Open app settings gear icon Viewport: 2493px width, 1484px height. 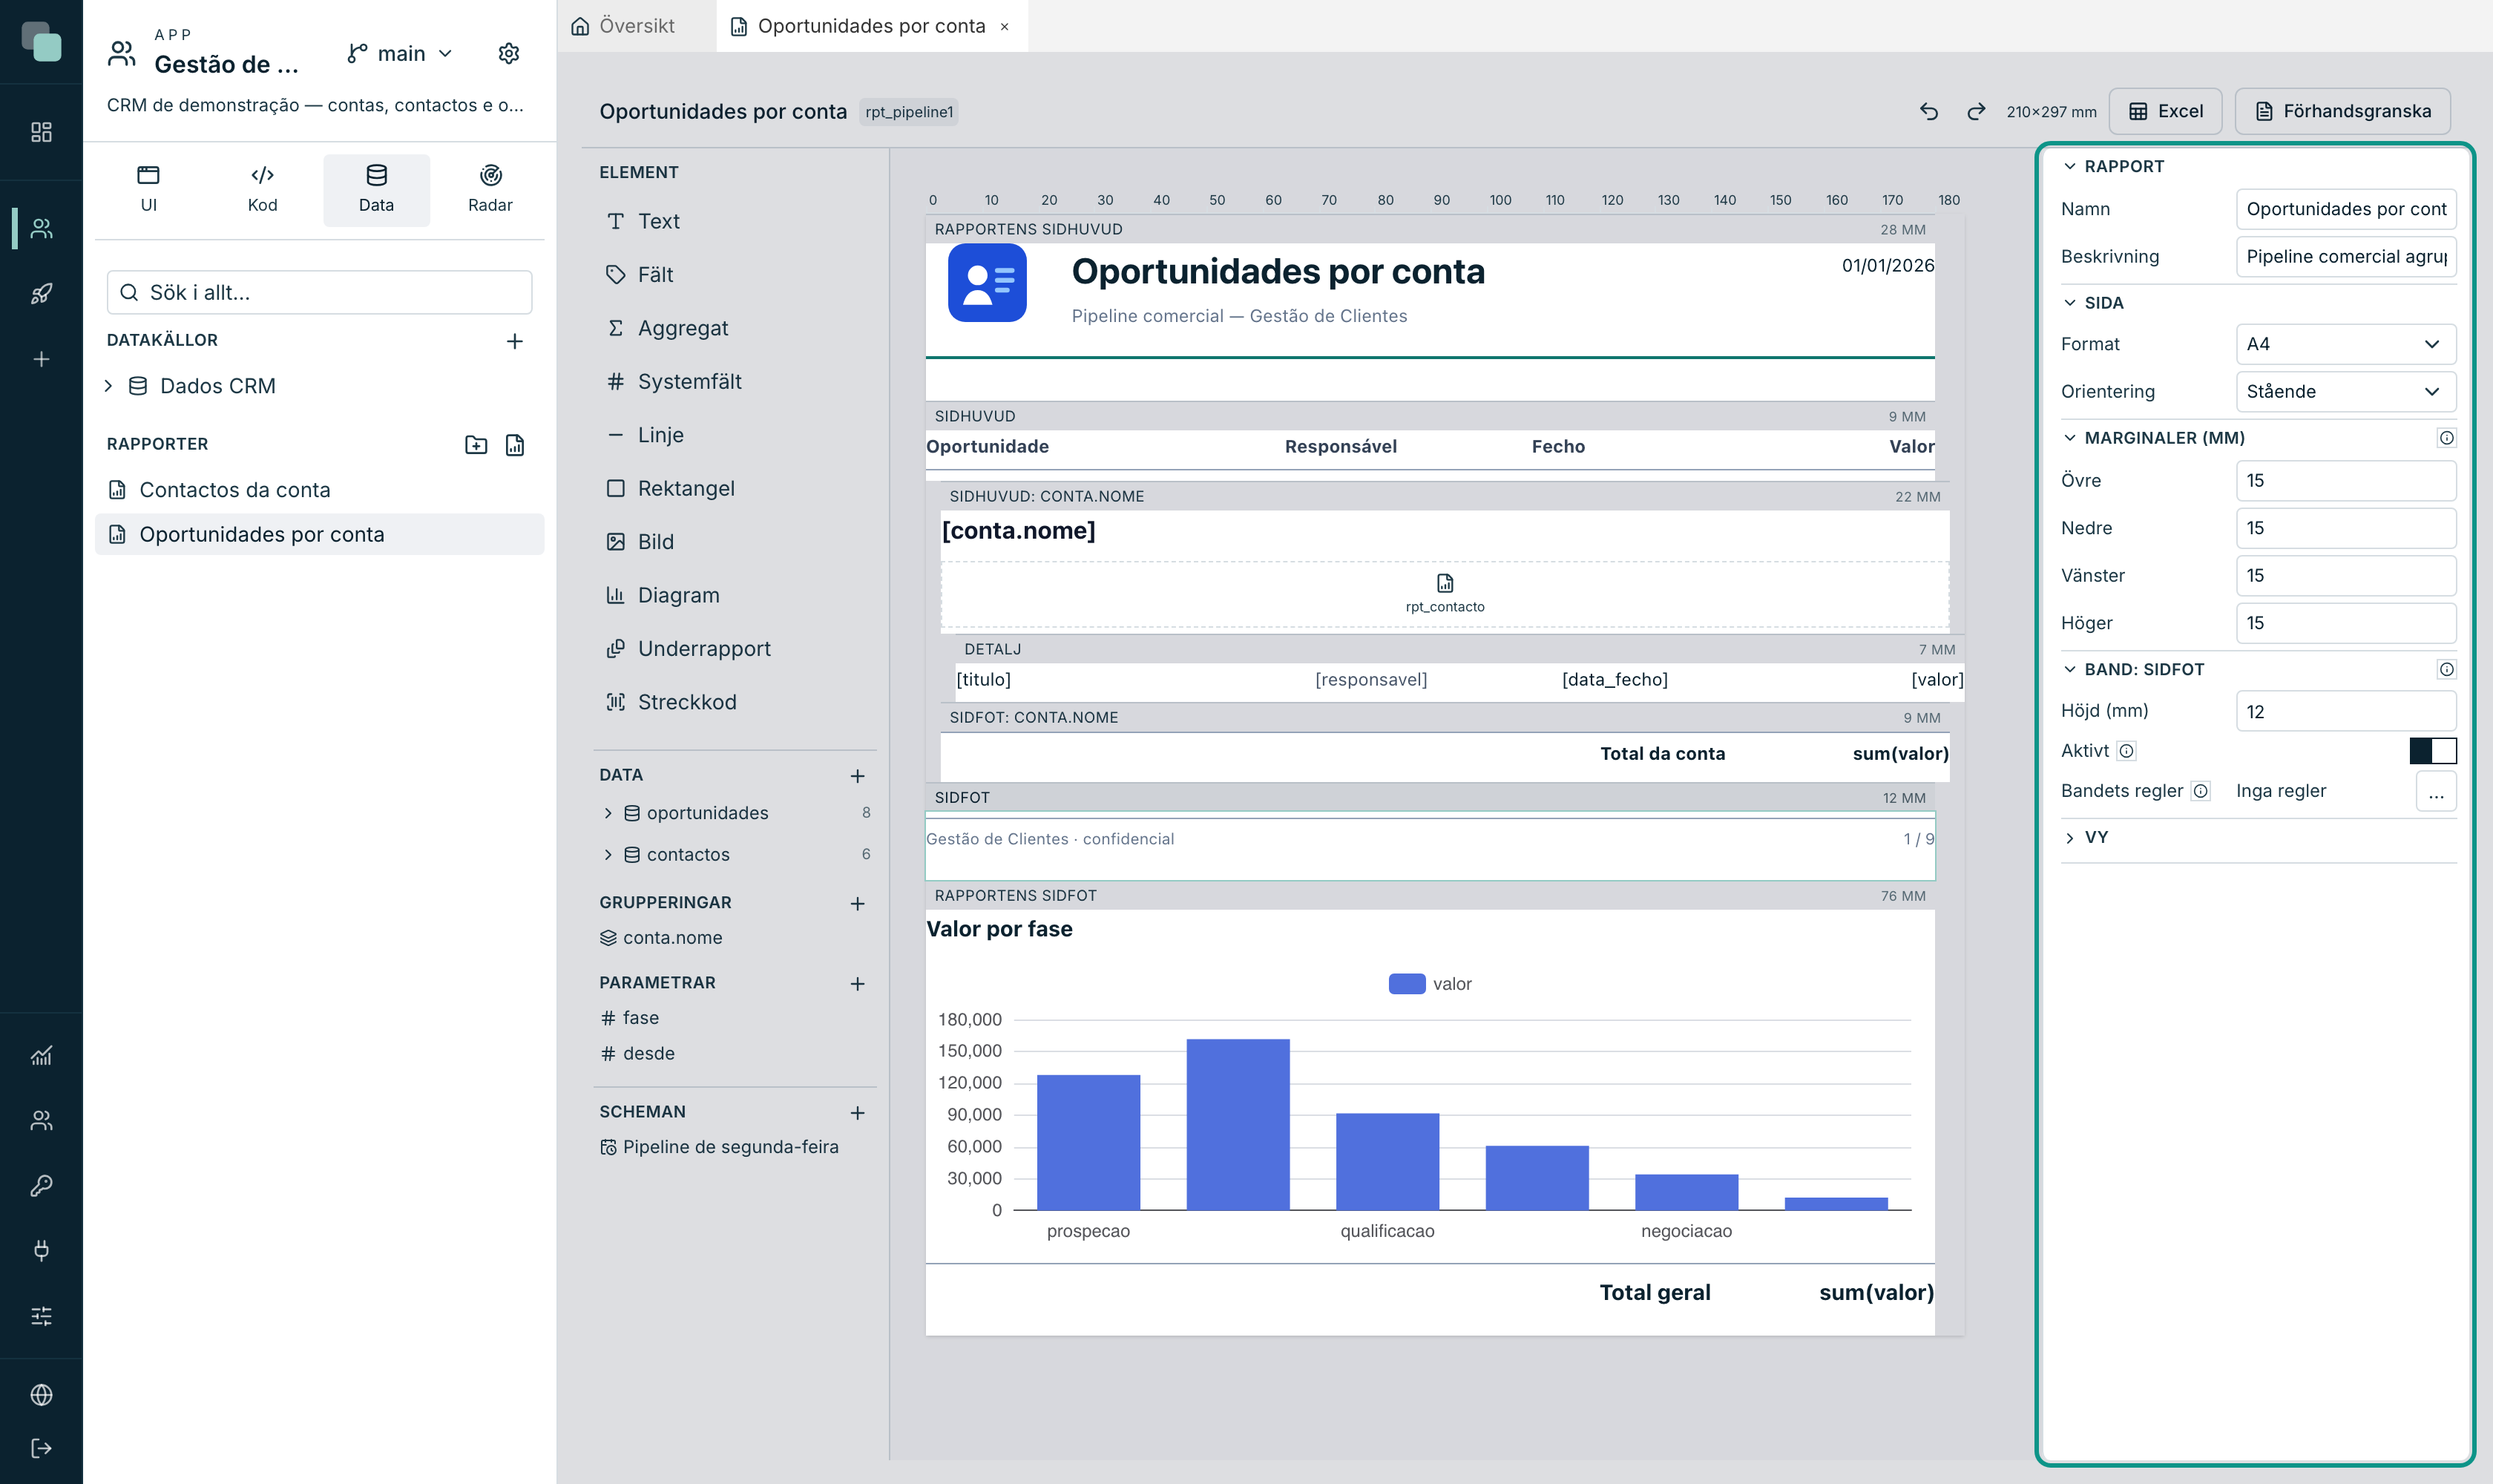tap(509, 53)
